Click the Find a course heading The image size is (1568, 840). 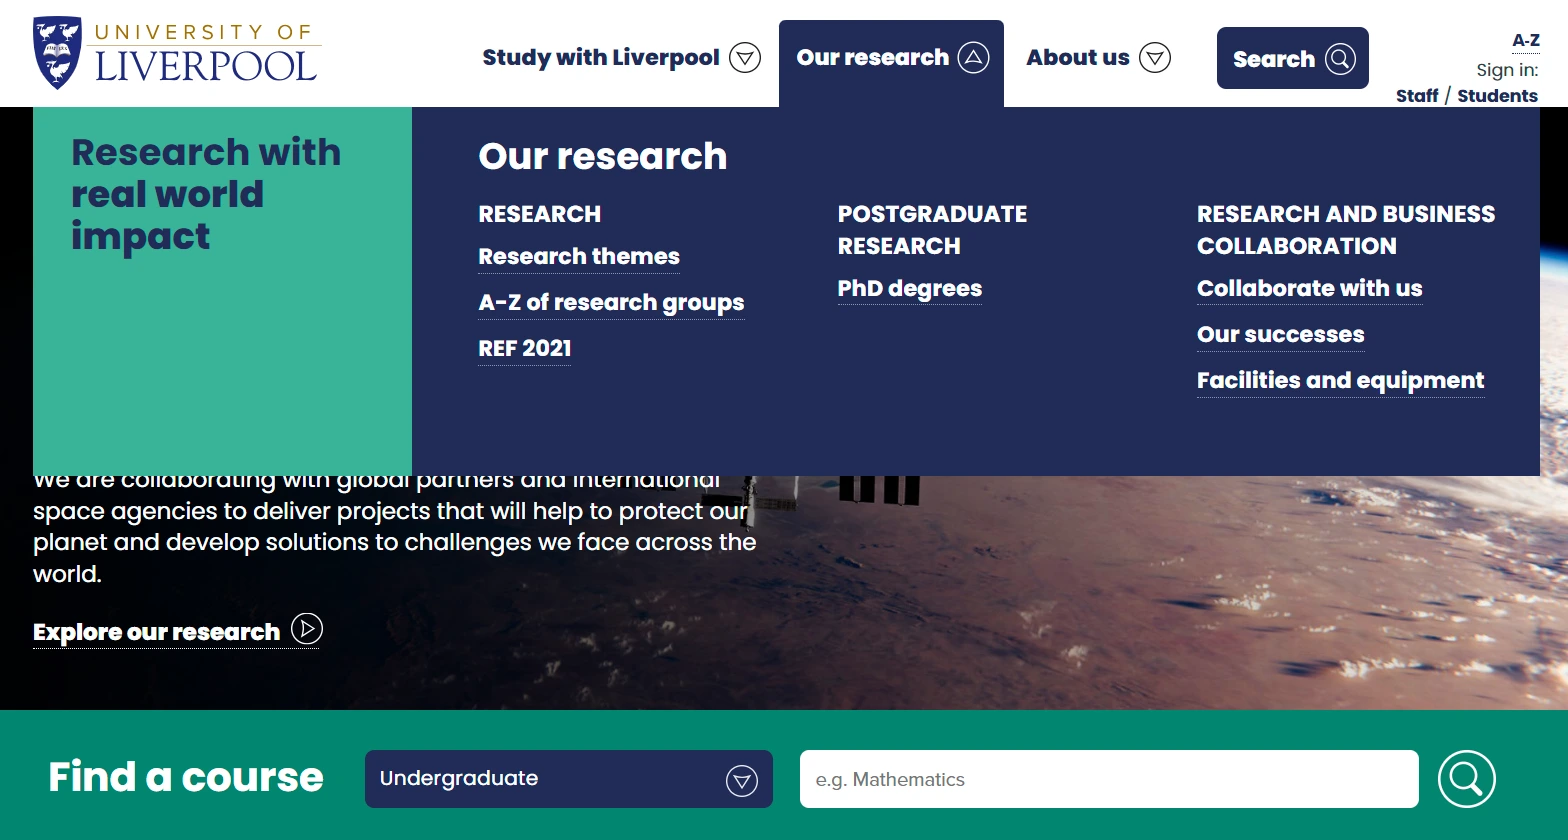[x=186, y=777]
